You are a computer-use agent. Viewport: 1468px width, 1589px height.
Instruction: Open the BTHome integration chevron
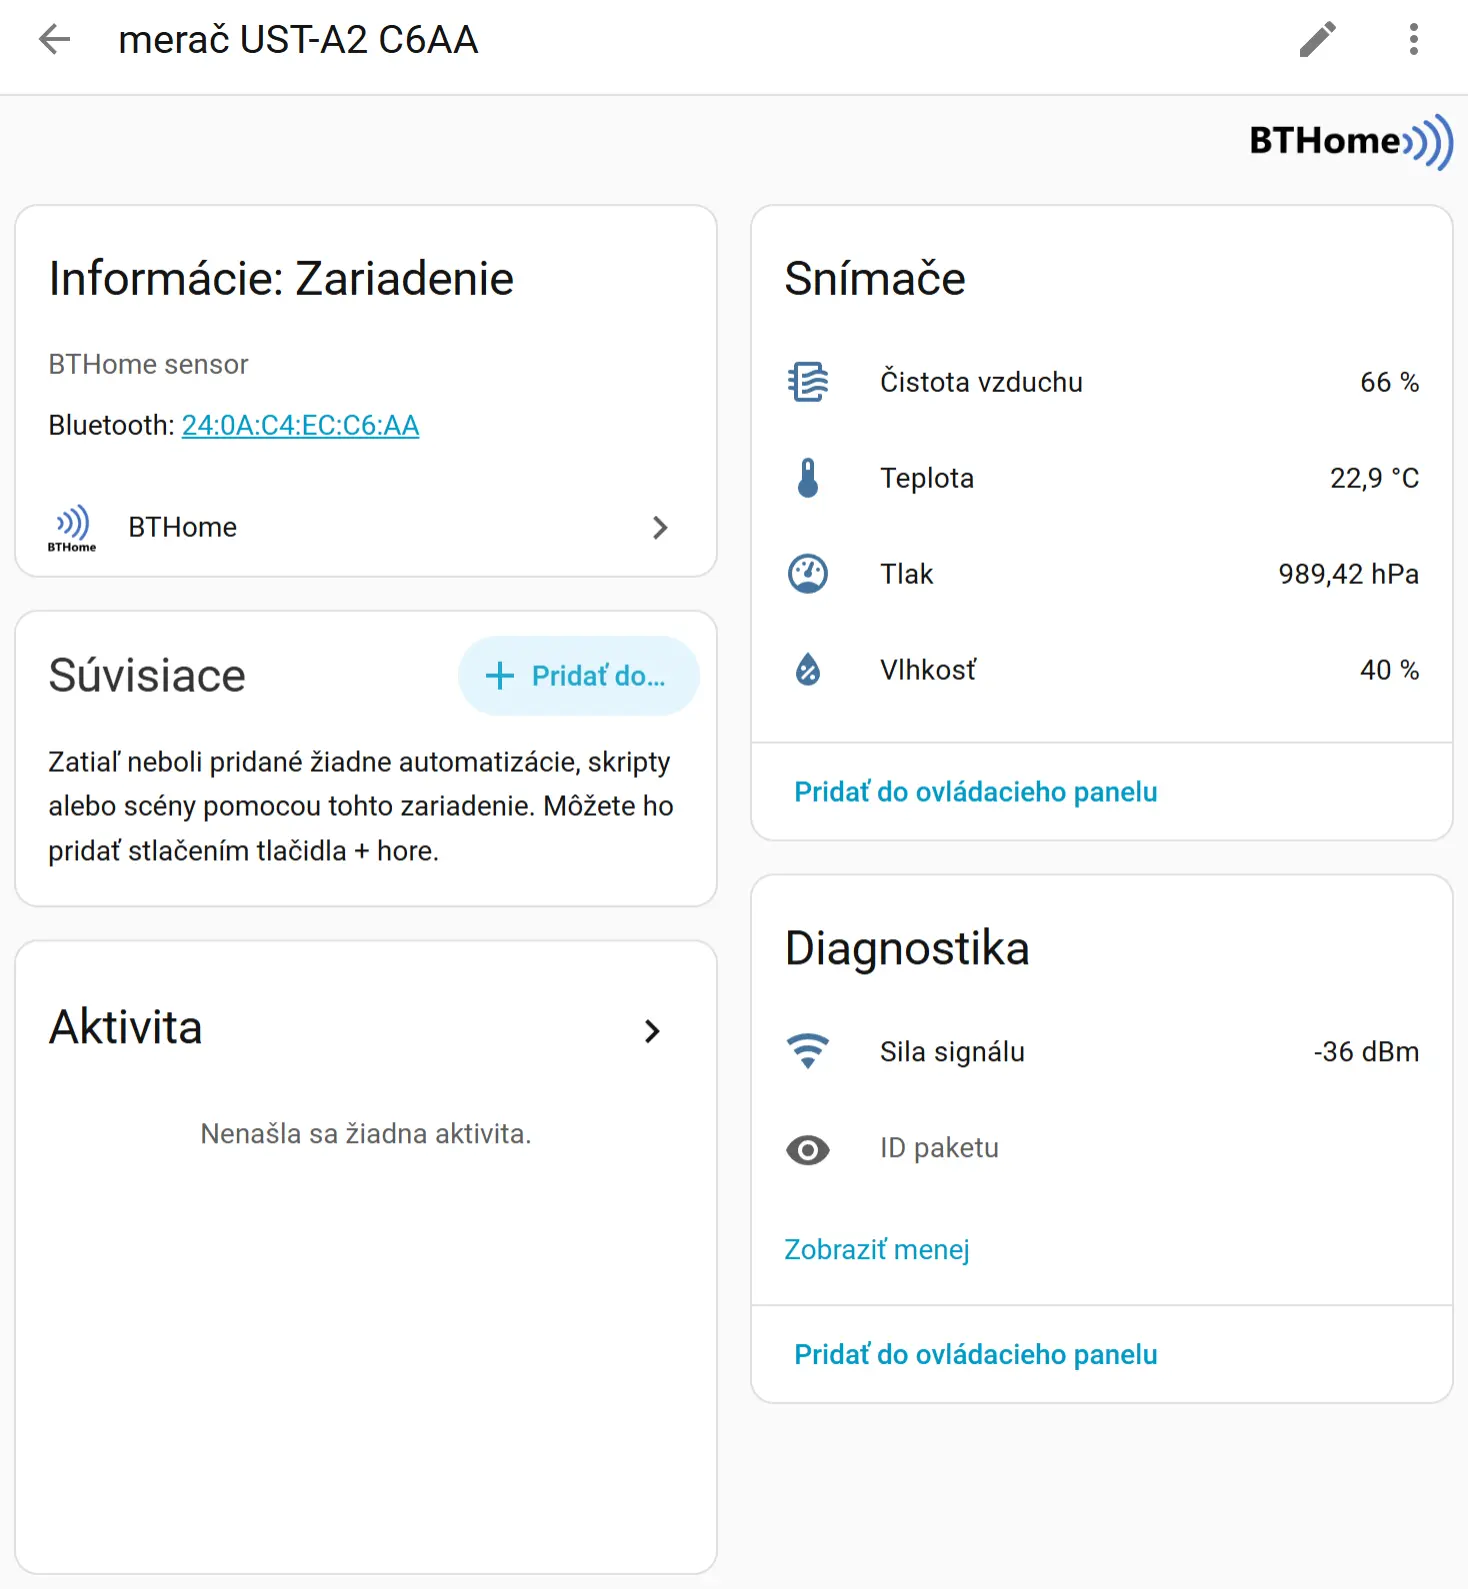[660, 528]
